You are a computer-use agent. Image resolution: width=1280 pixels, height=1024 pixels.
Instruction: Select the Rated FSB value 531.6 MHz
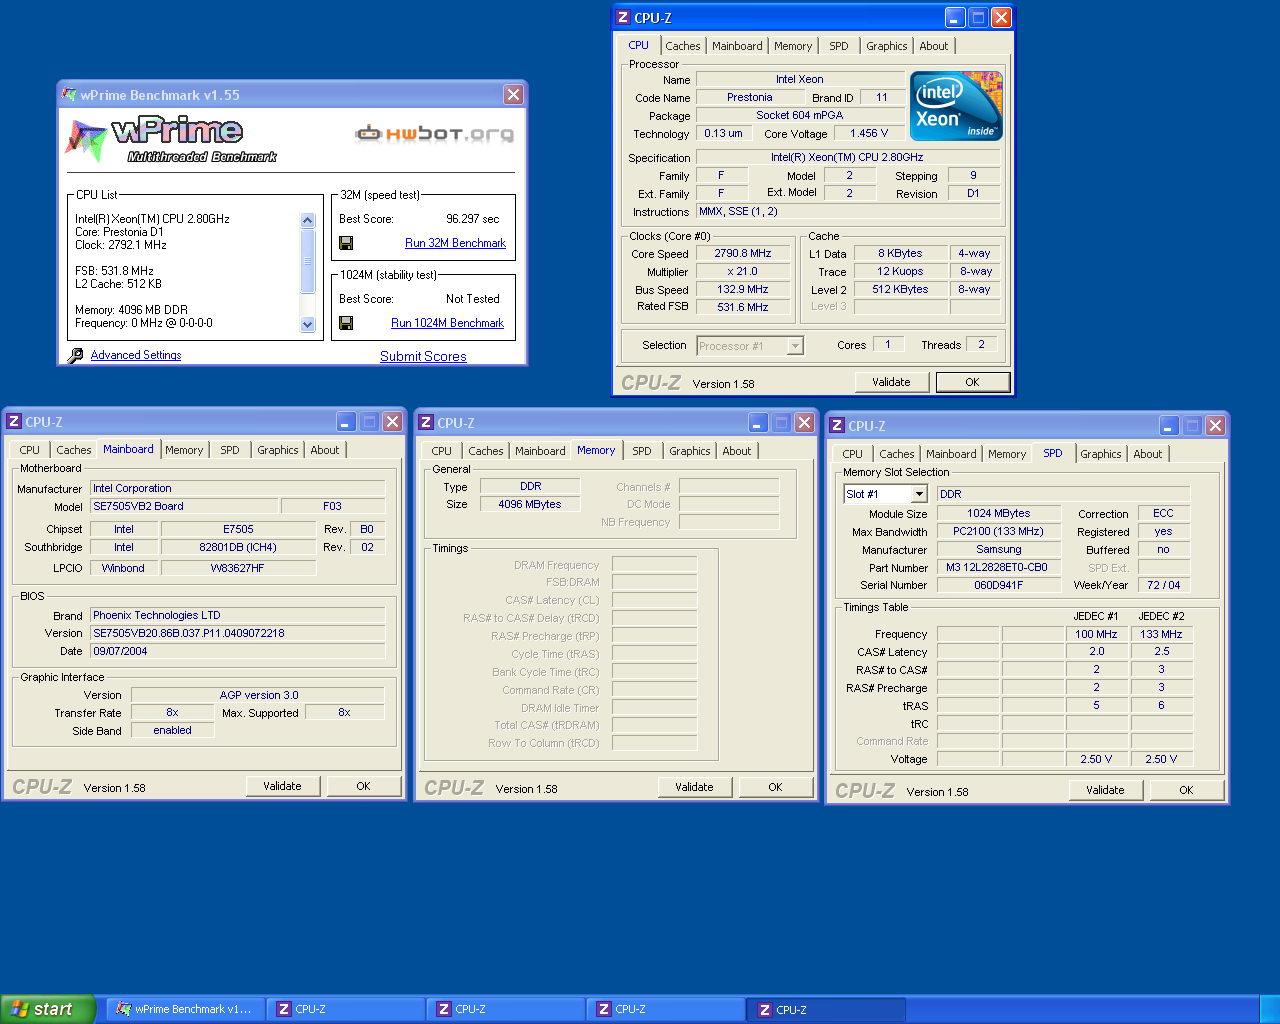(x=743, y=308)
